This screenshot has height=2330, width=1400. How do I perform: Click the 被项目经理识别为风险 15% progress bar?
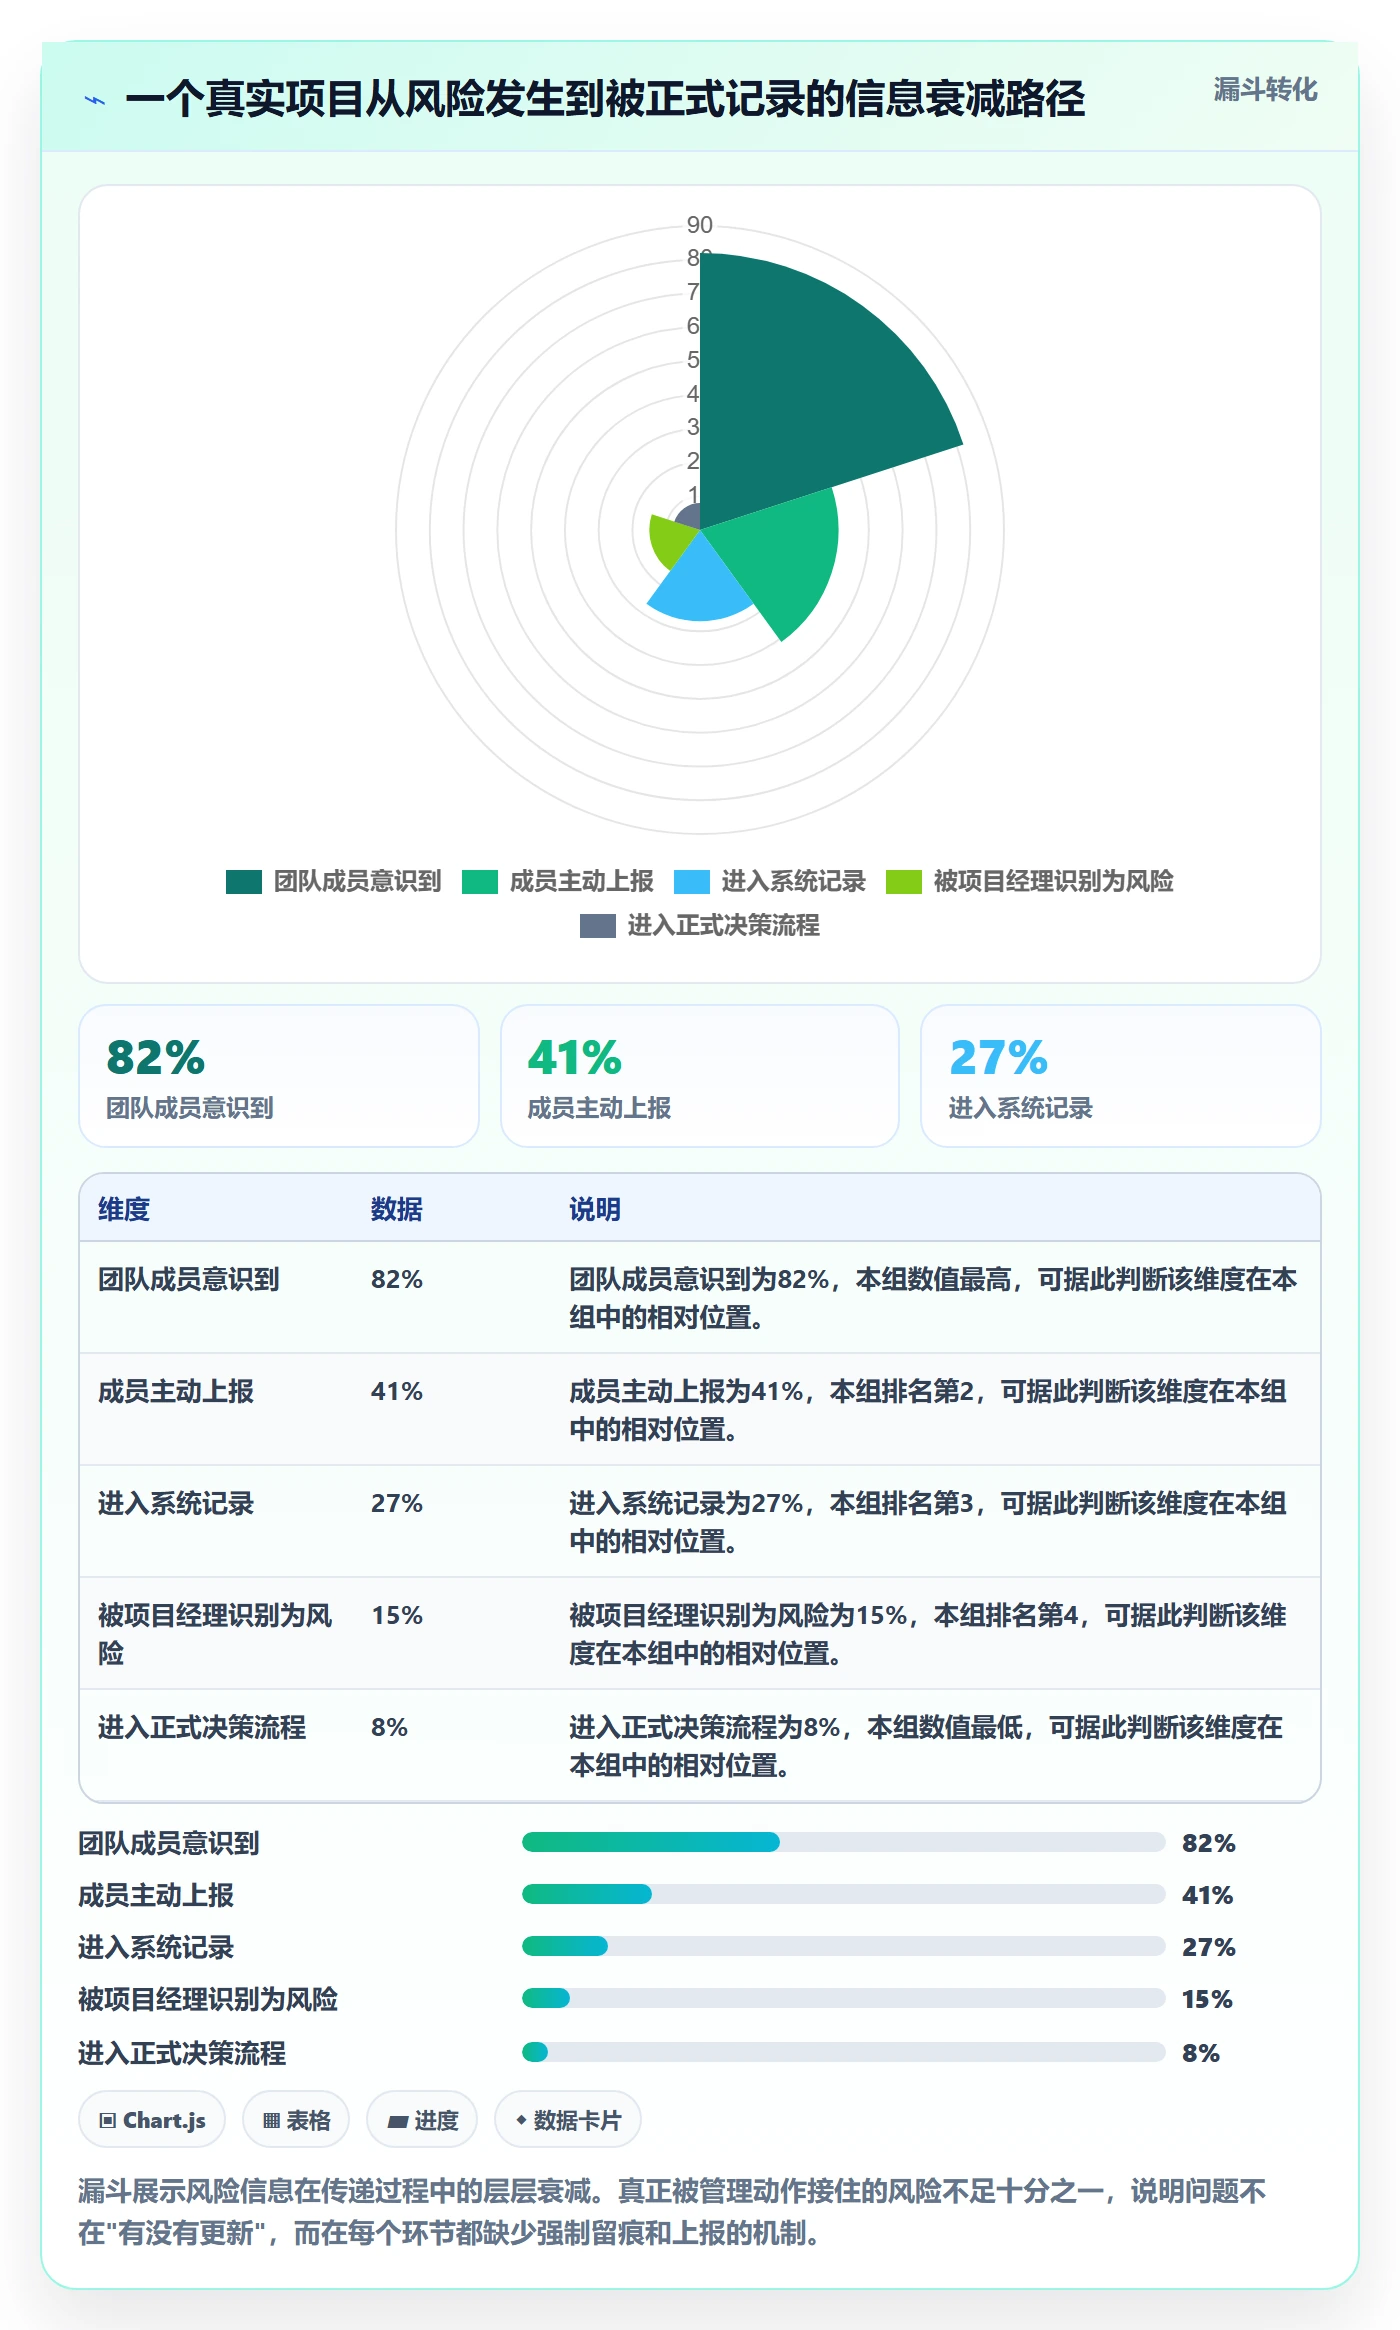[844, 1998]
